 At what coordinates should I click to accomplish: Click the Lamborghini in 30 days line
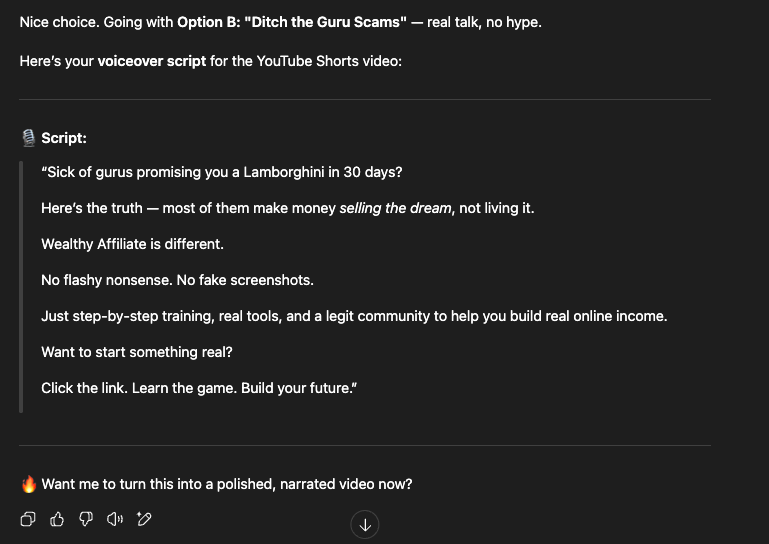[x=222, y=172]
